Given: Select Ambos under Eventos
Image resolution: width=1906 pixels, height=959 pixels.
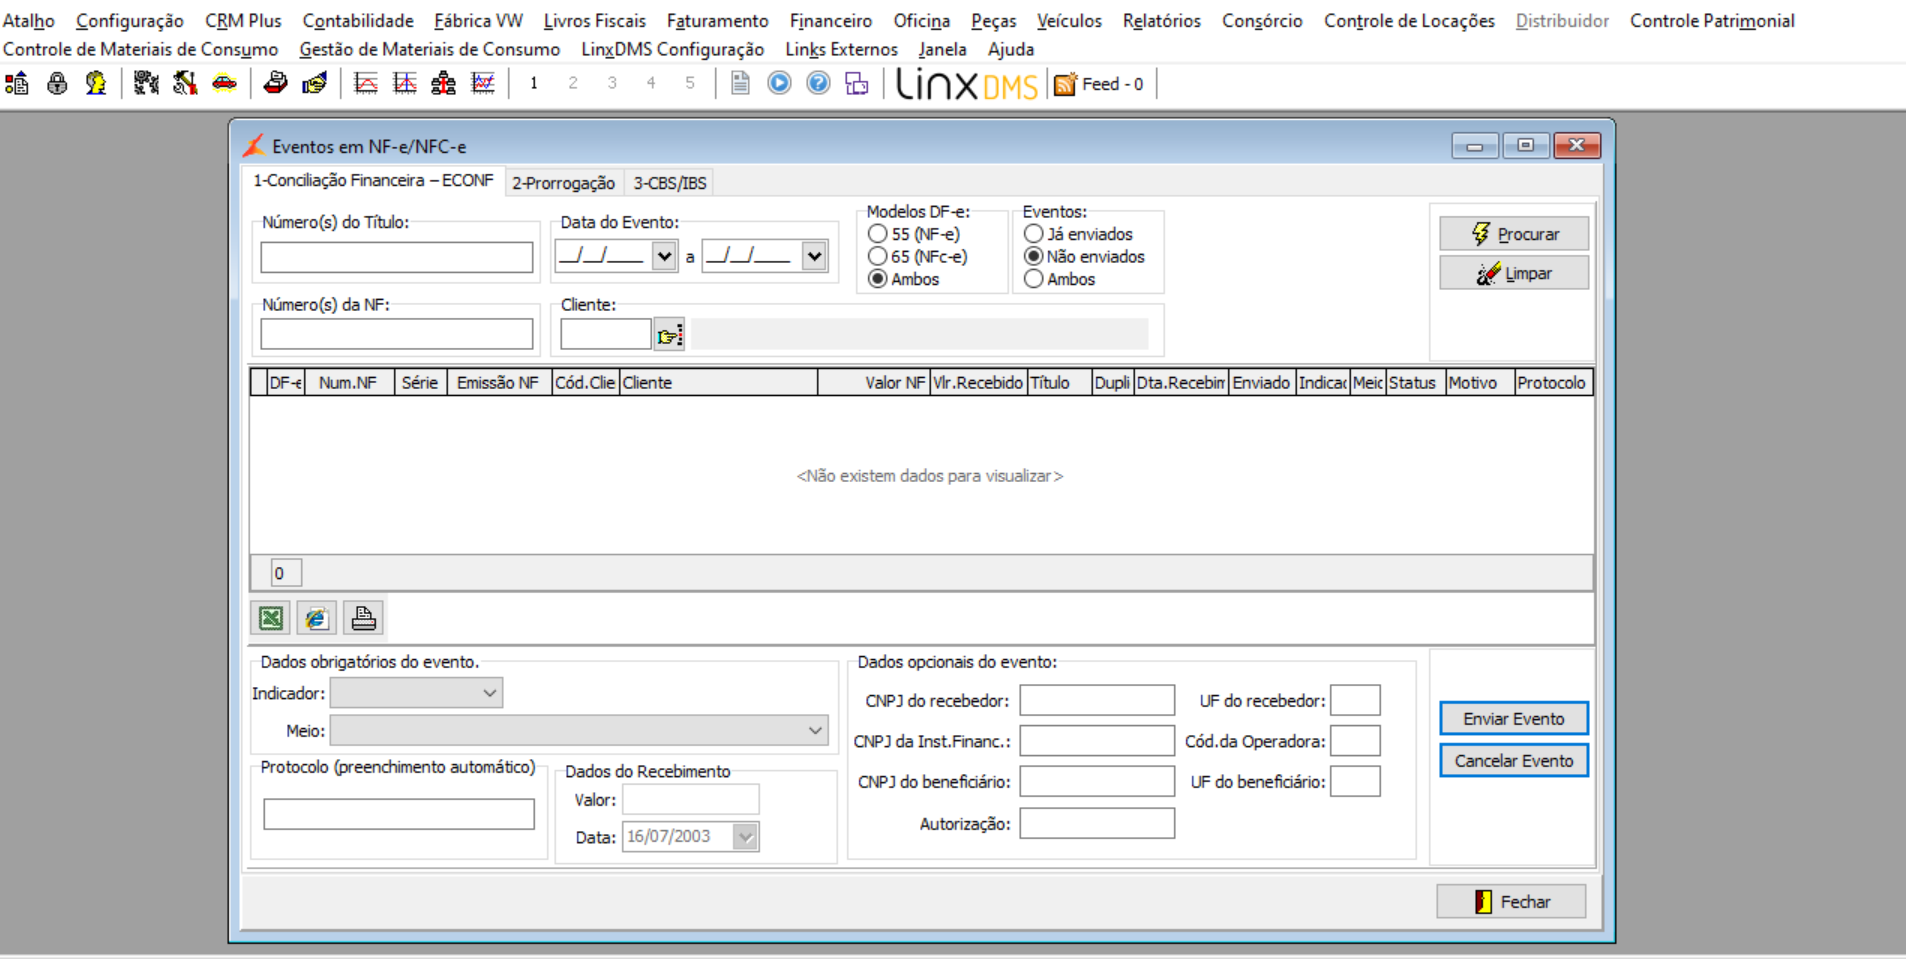Looking at the screenshot, I should click(x=1060, y=280).
